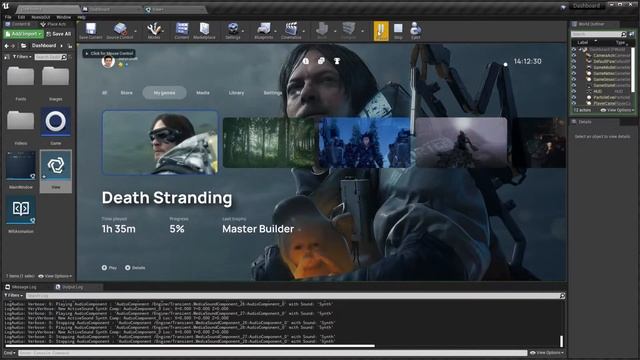The width and height of the screenshot is (640, 360).
Task: Click the Output Log horizontal scrollbar
Action: coord(189,346)
